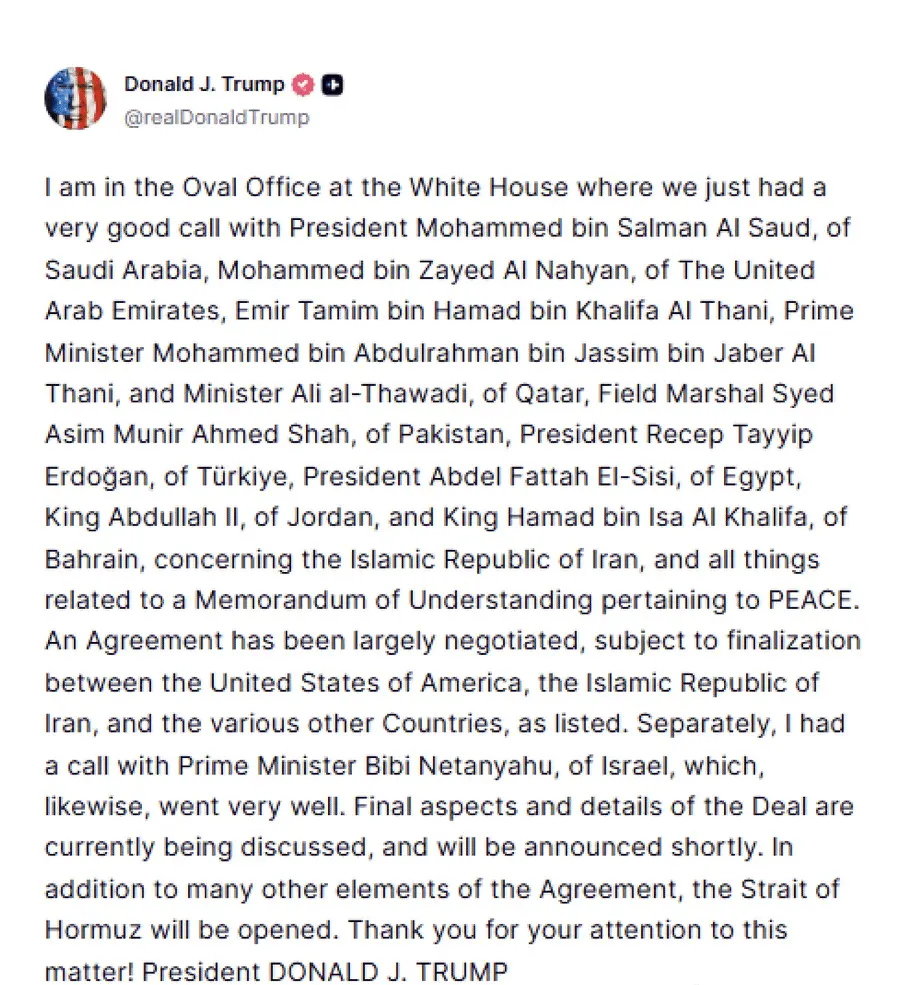Click the word Memorandum in post
This screenshot has height=985, width=906.
click(x=281, y=600)
